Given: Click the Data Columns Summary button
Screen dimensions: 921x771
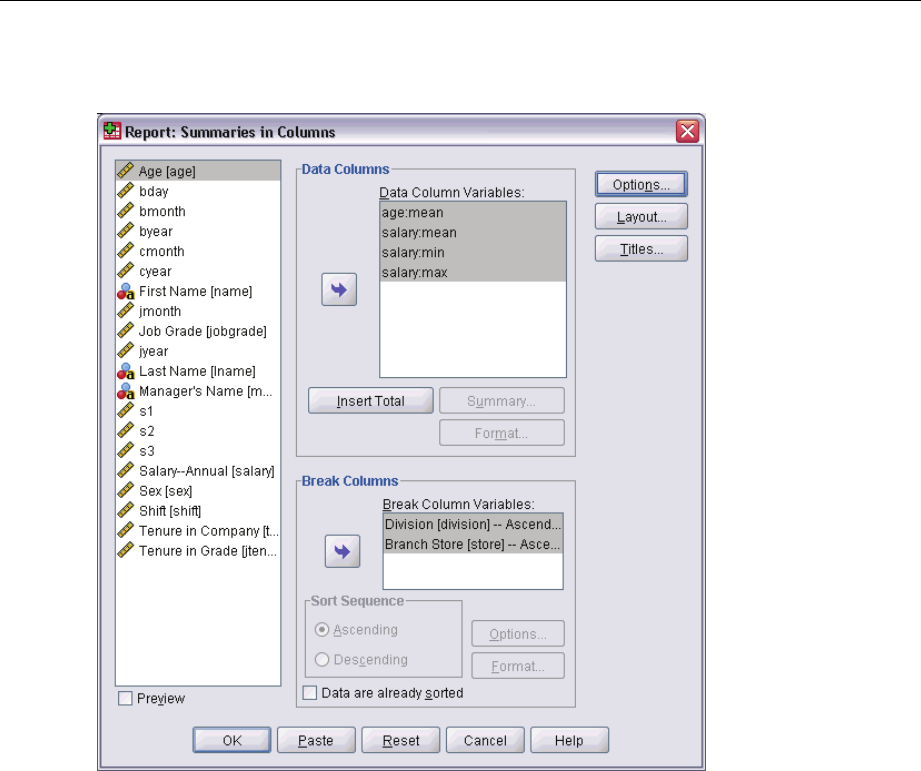Looking at the screenshot, I should (x=502, y=400).
